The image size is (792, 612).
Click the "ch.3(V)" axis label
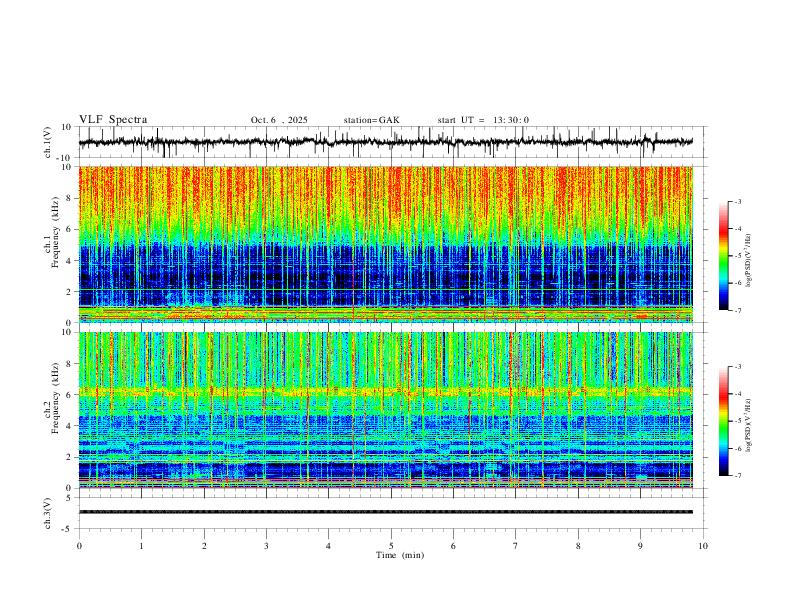click(48, 513)
